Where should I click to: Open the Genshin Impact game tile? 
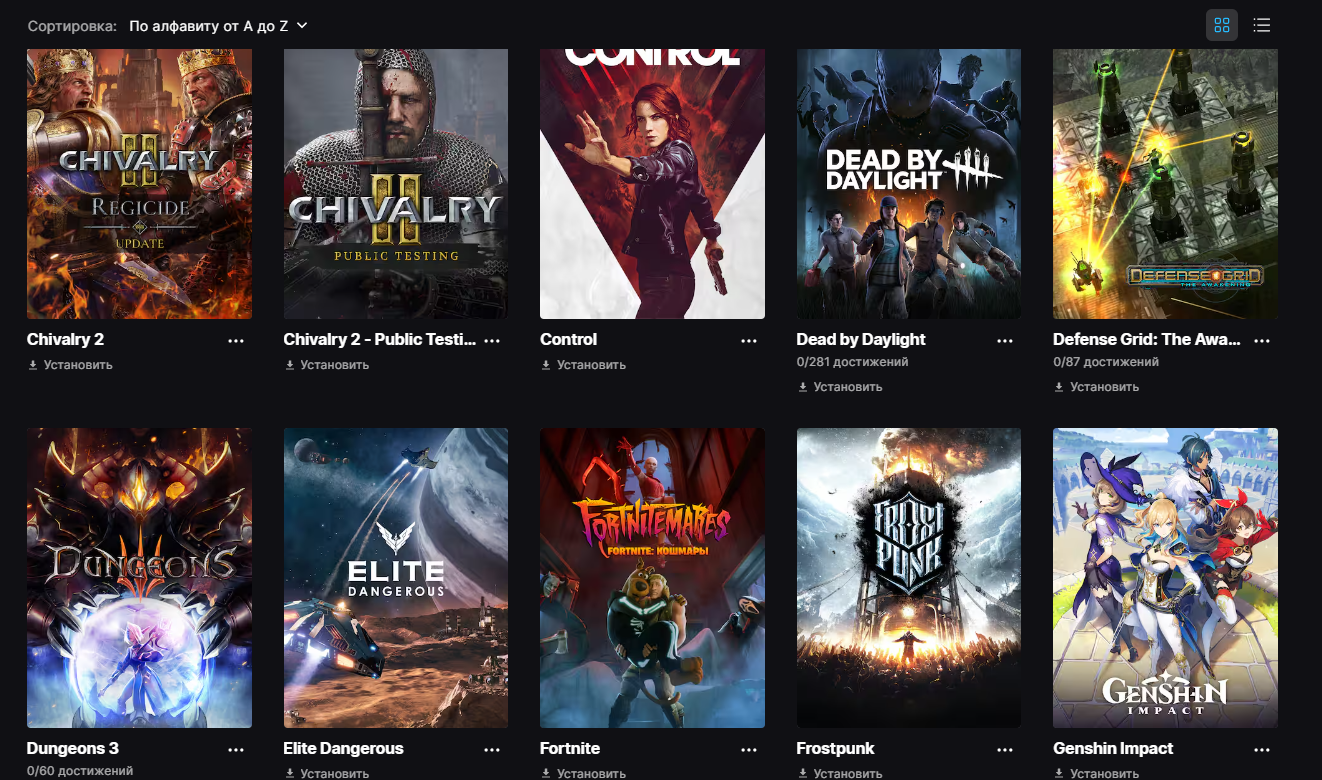(1165, 578)
